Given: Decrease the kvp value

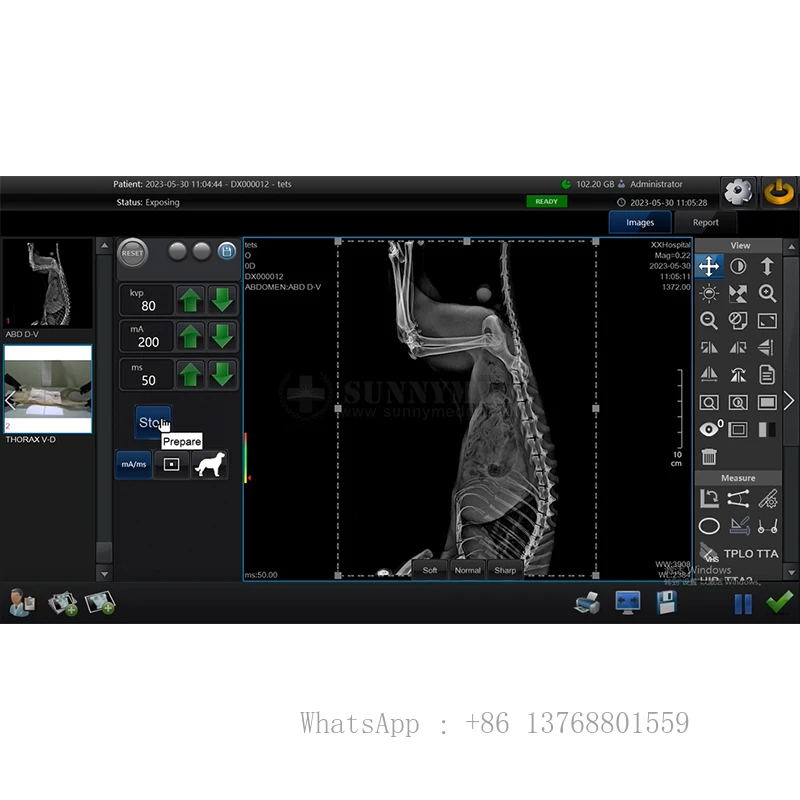Looking at the screenshot, I should tap(222, 299).
